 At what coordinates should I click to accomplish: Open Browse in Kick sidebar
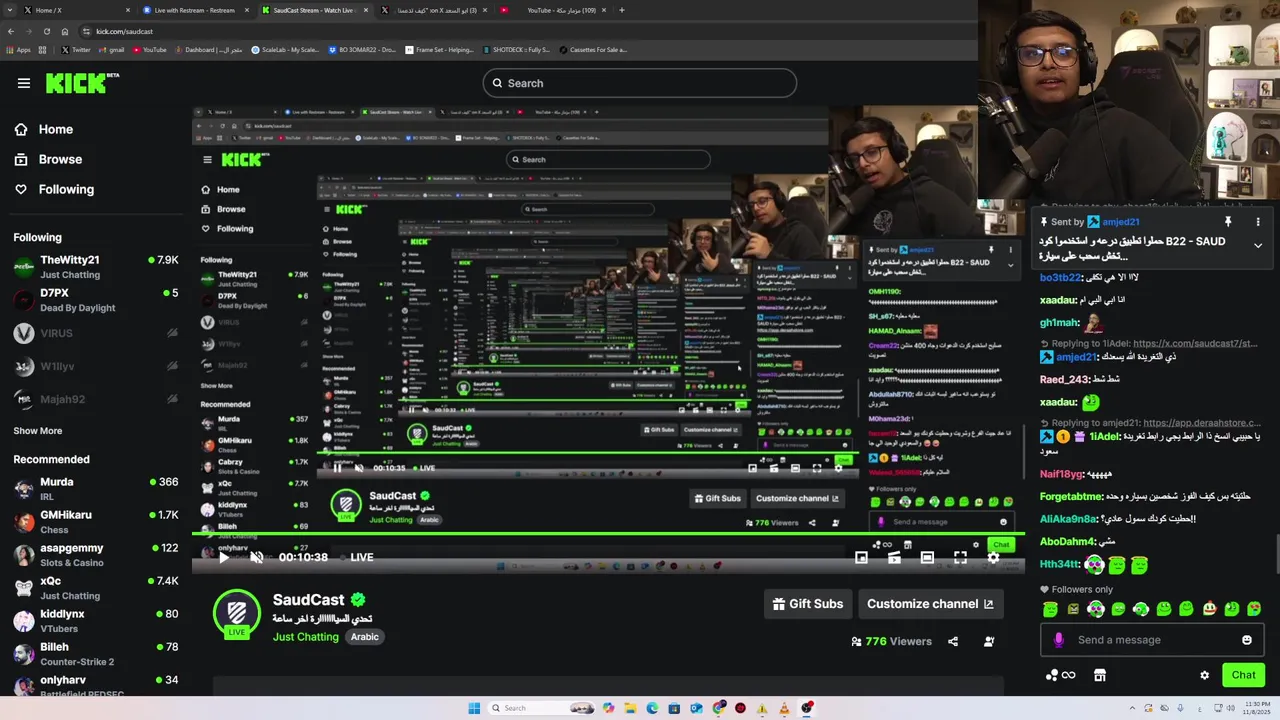click(48, 159)
